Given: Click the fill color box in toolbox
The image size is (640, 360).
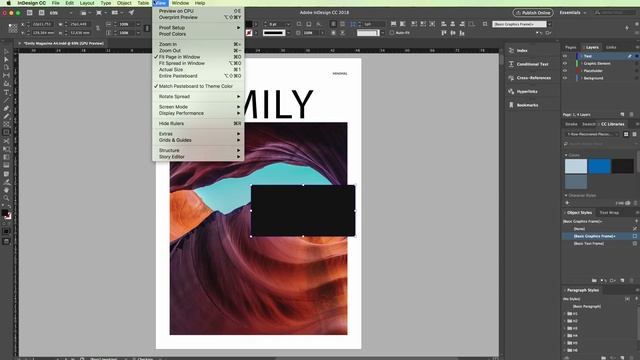Looking at the screenshot, I should click(x=5, y=213).
